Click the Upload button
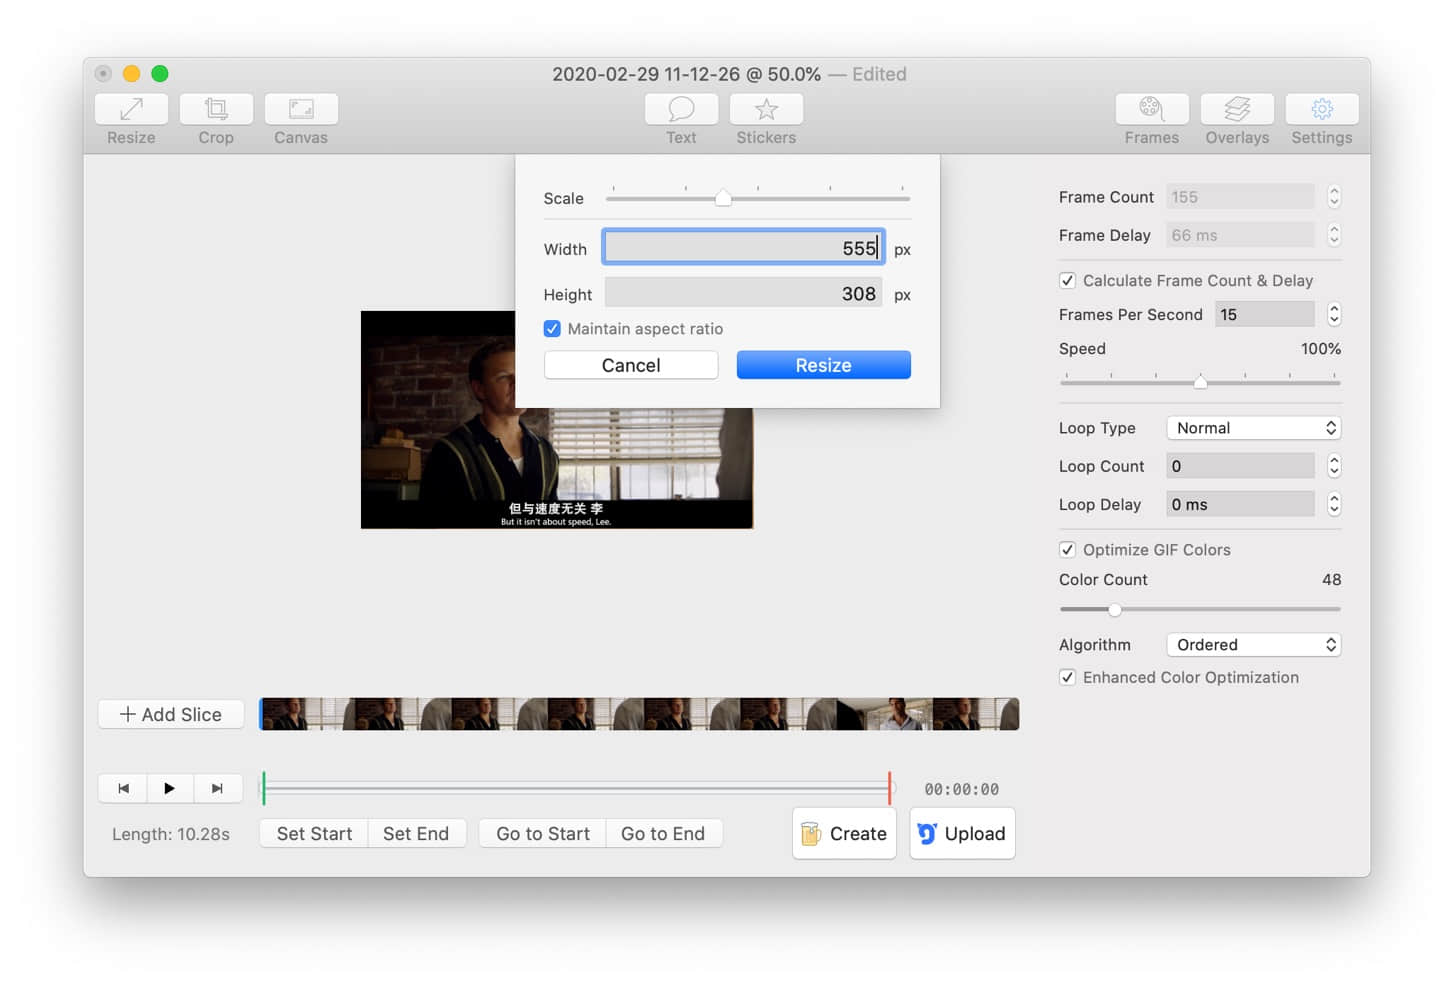The height and width of the screenshot is (986, 1454). pyautogui.click(x=962, y=833)
